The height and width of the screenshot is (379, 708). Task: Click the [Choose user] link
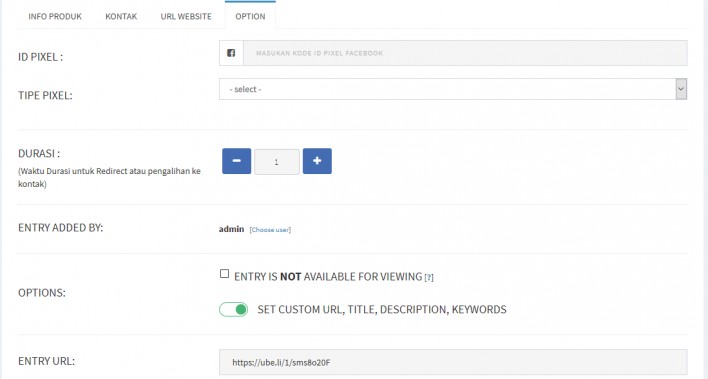(x=270, y=230)
